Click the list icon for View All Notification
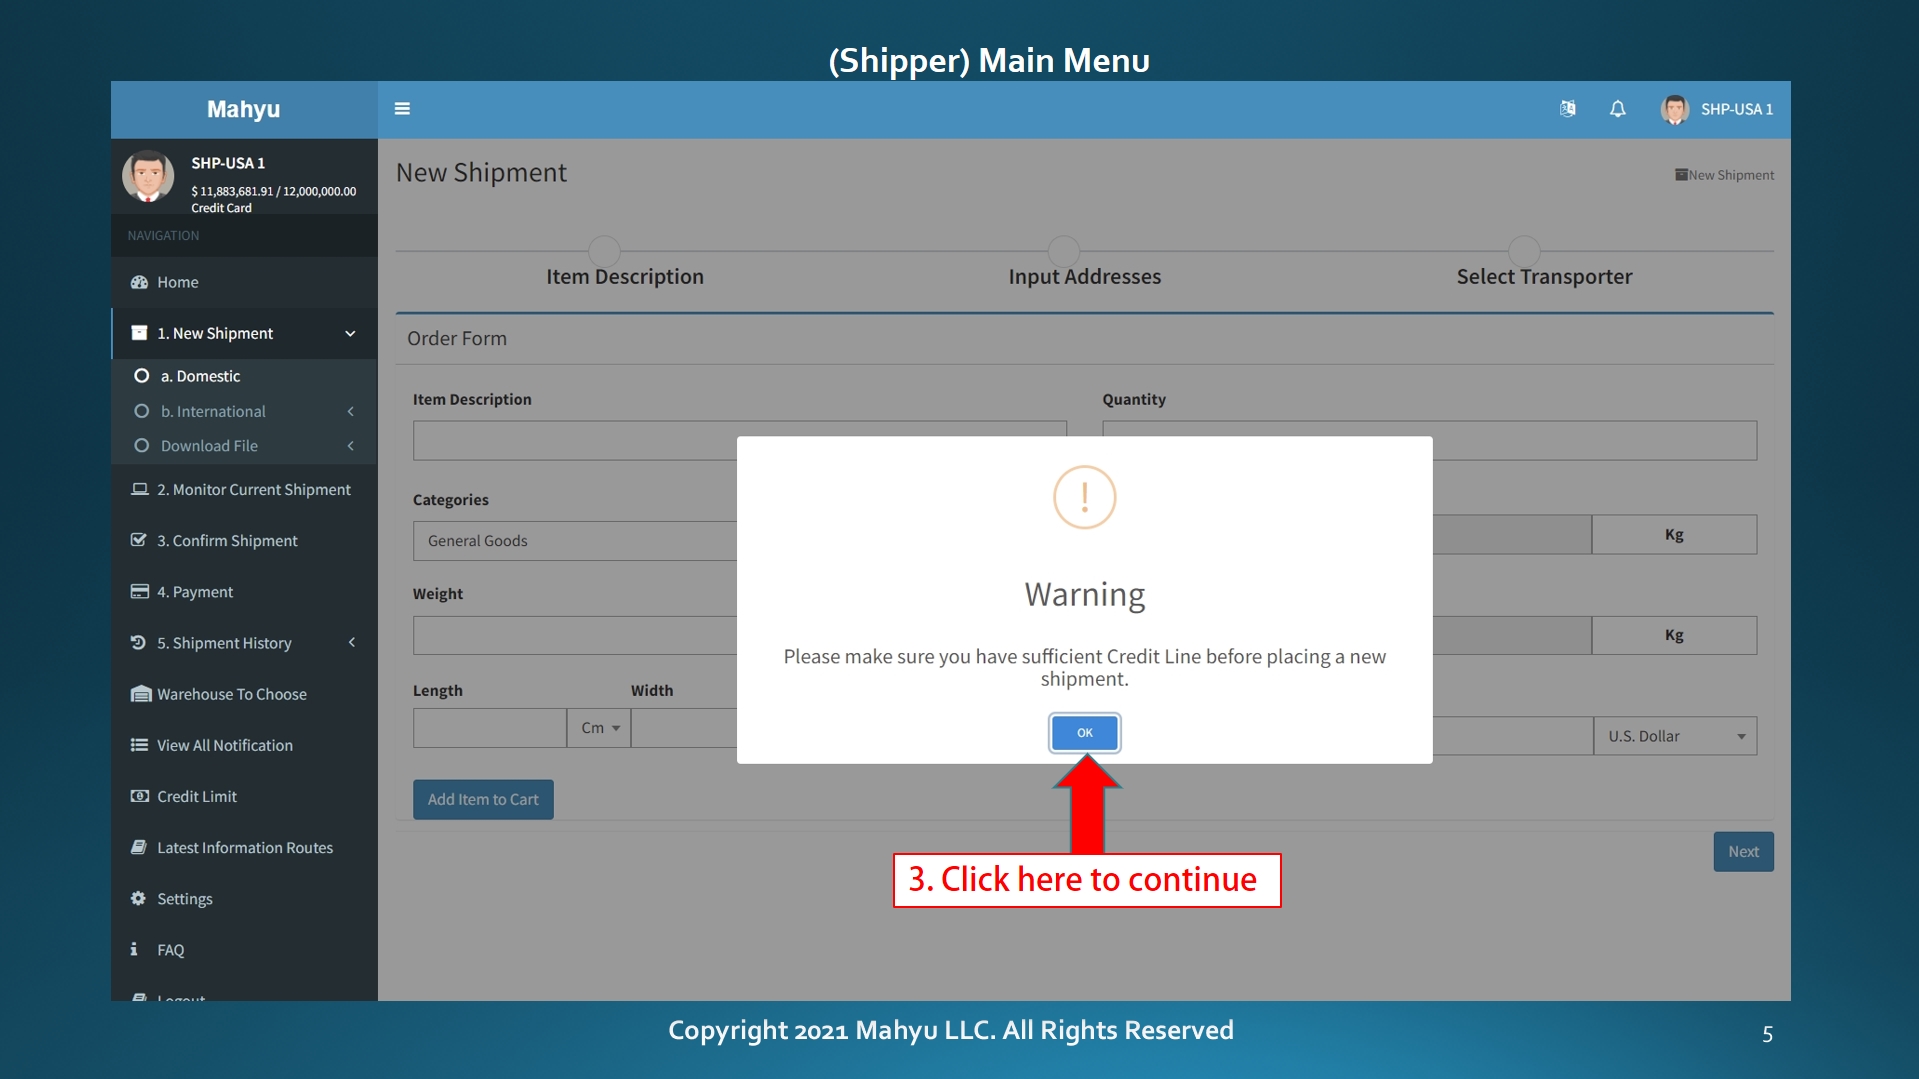1919x1079 pixels. coord(139,745)
